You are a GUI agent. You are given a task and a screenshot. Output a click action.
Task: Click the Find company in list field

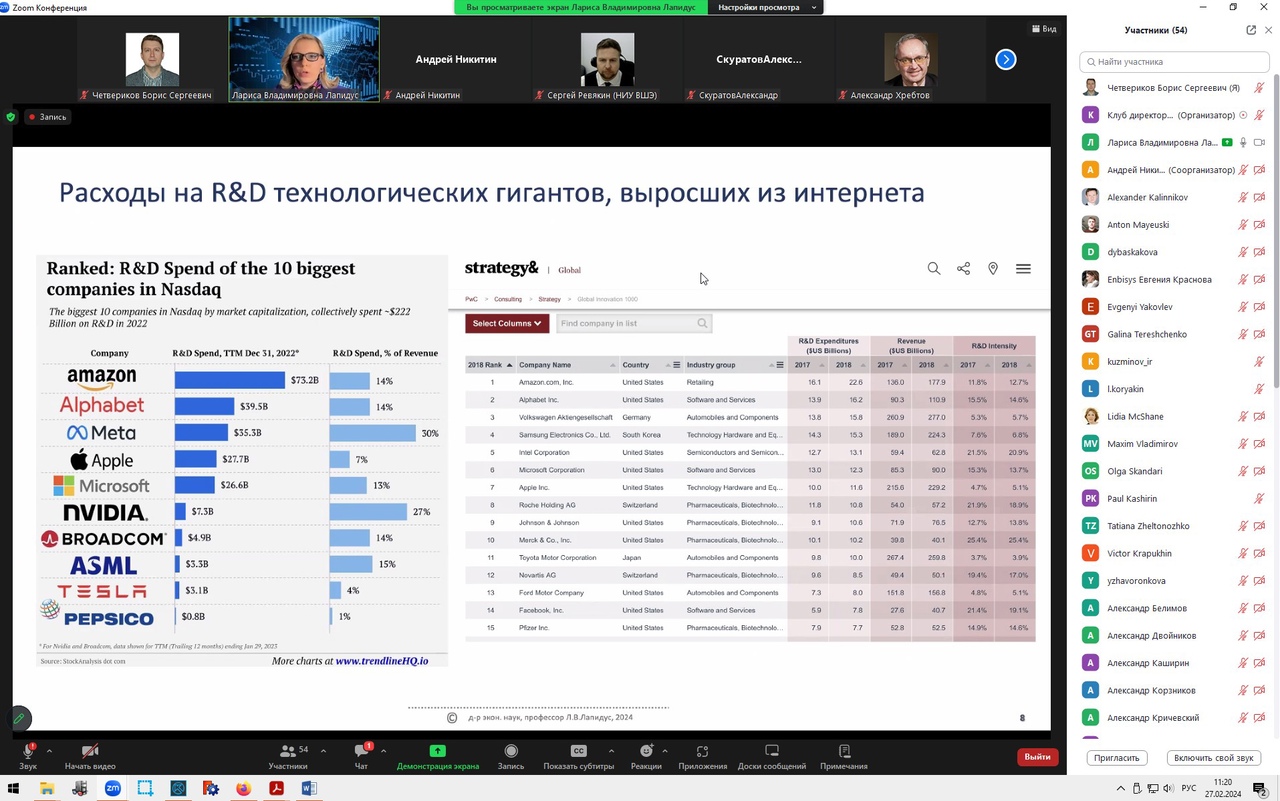click(x=633, y=323)
